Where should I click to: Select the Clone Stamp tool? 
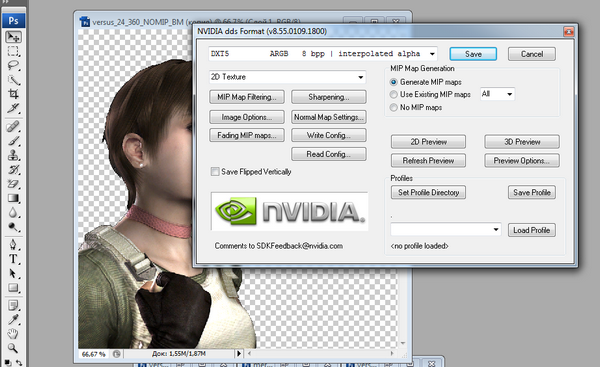tap(13, 155)
